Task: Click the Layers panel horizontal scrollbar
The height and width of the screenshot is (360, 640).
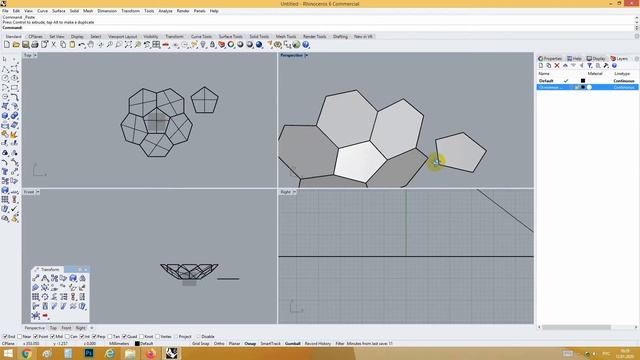Action: [576, 327]
